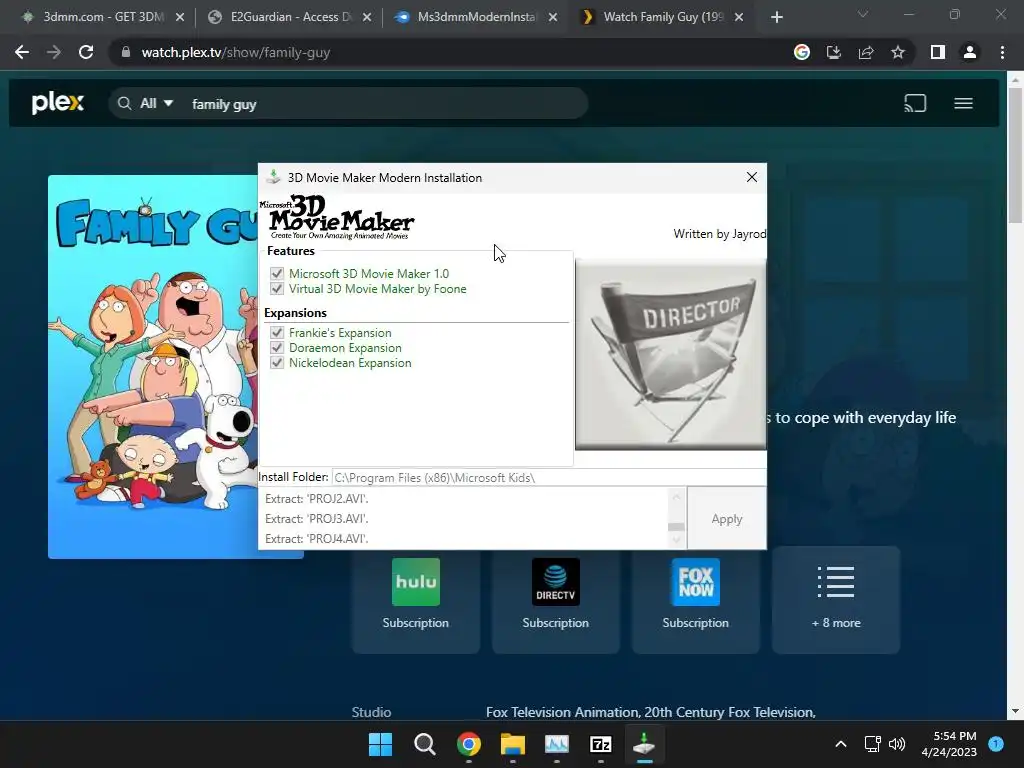Screen dimensions: 1024x768
Task: Select the DIRECTV subscription option
Action: [x=556, y=600]
